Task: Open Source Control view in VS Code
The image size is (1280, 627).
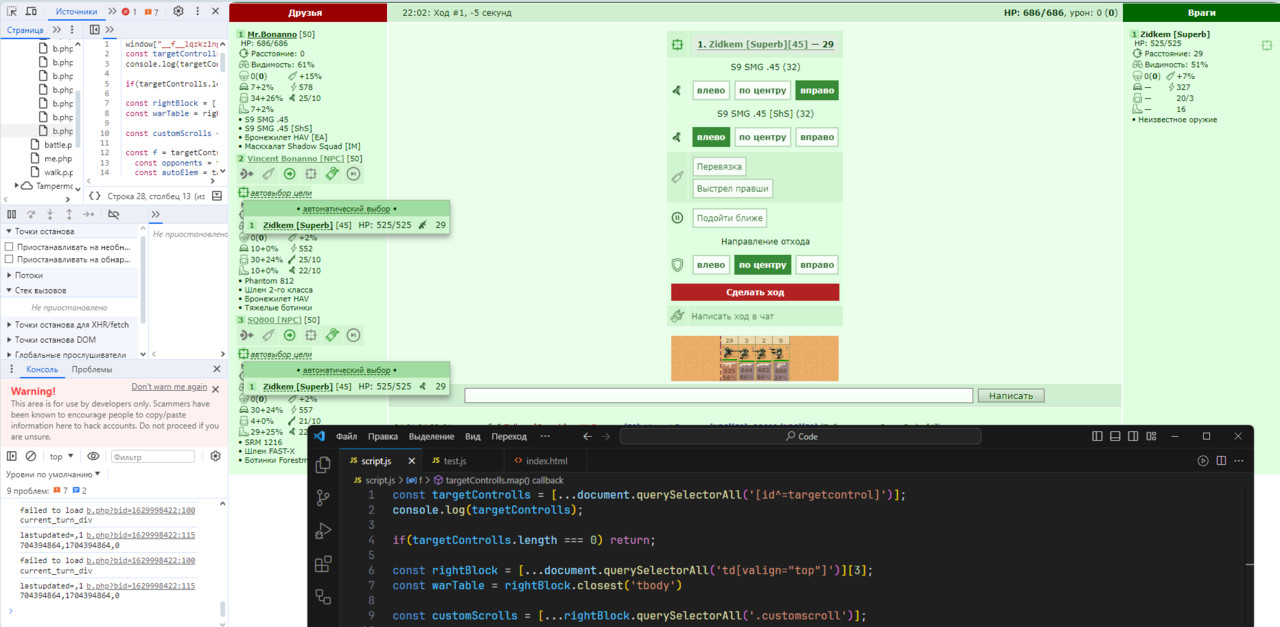Action: point(323,498)
